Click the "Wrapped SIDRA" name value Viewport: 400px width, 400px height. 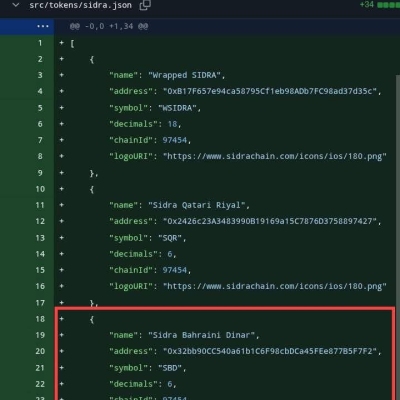184,75
